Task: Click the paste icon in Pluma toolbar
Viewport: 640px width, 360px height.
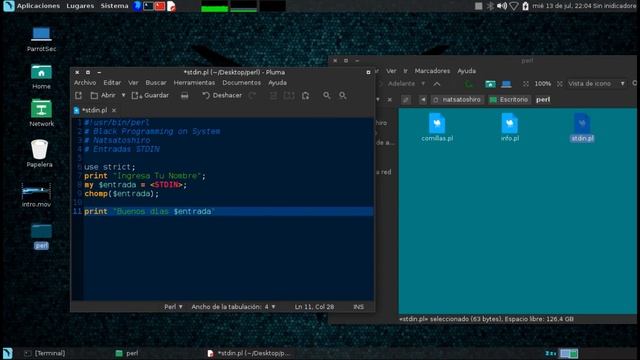Action: pos(305,96)
